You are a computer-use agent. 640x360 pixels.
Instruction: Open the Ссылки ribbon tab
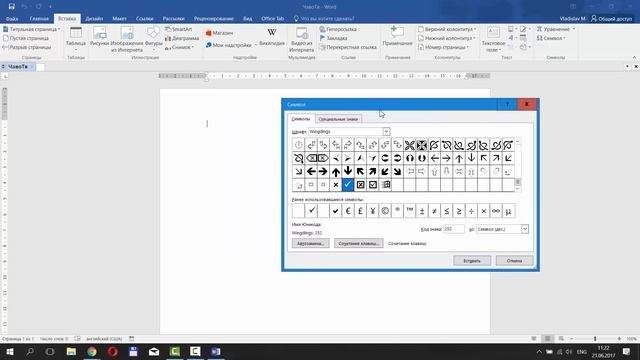(x=144, y=18)
